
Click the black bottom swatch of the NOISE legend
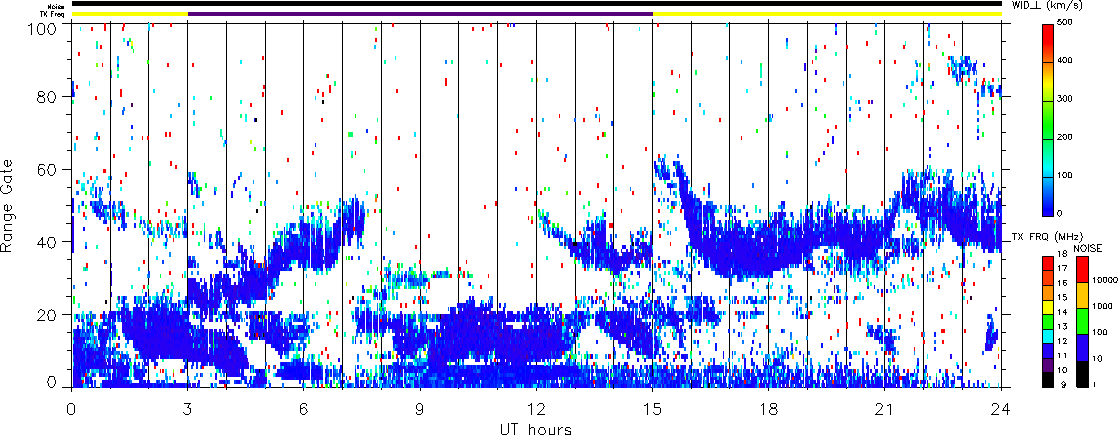[x=1082, y=374]
